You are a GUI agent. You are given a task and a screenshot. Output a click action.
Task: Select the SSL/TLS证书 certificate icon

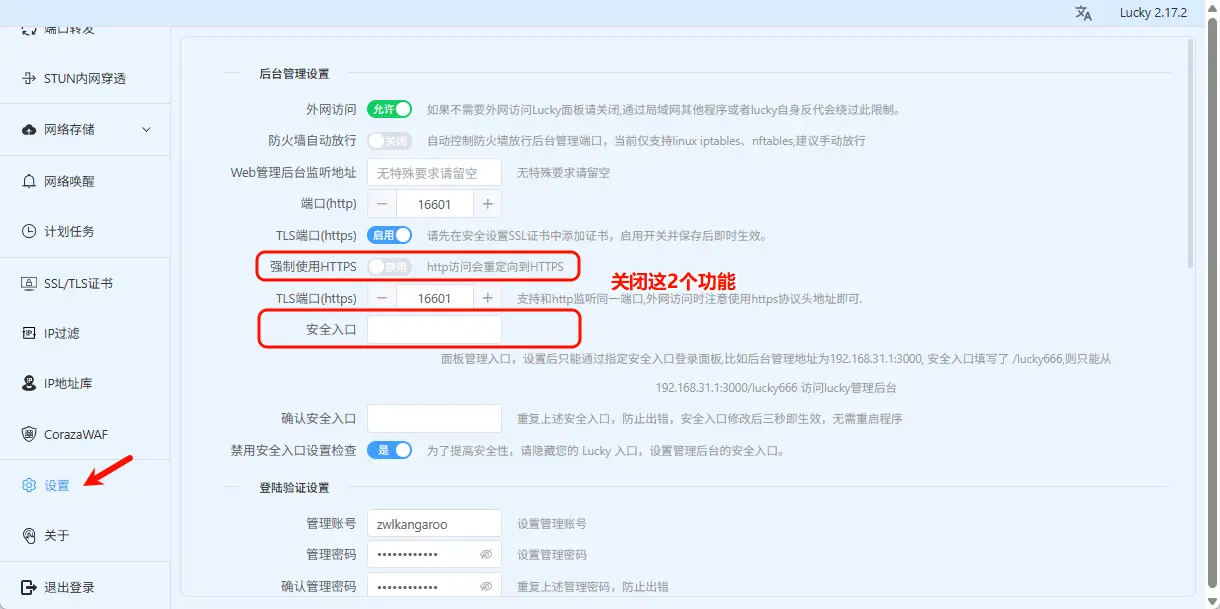click(29, 283)
